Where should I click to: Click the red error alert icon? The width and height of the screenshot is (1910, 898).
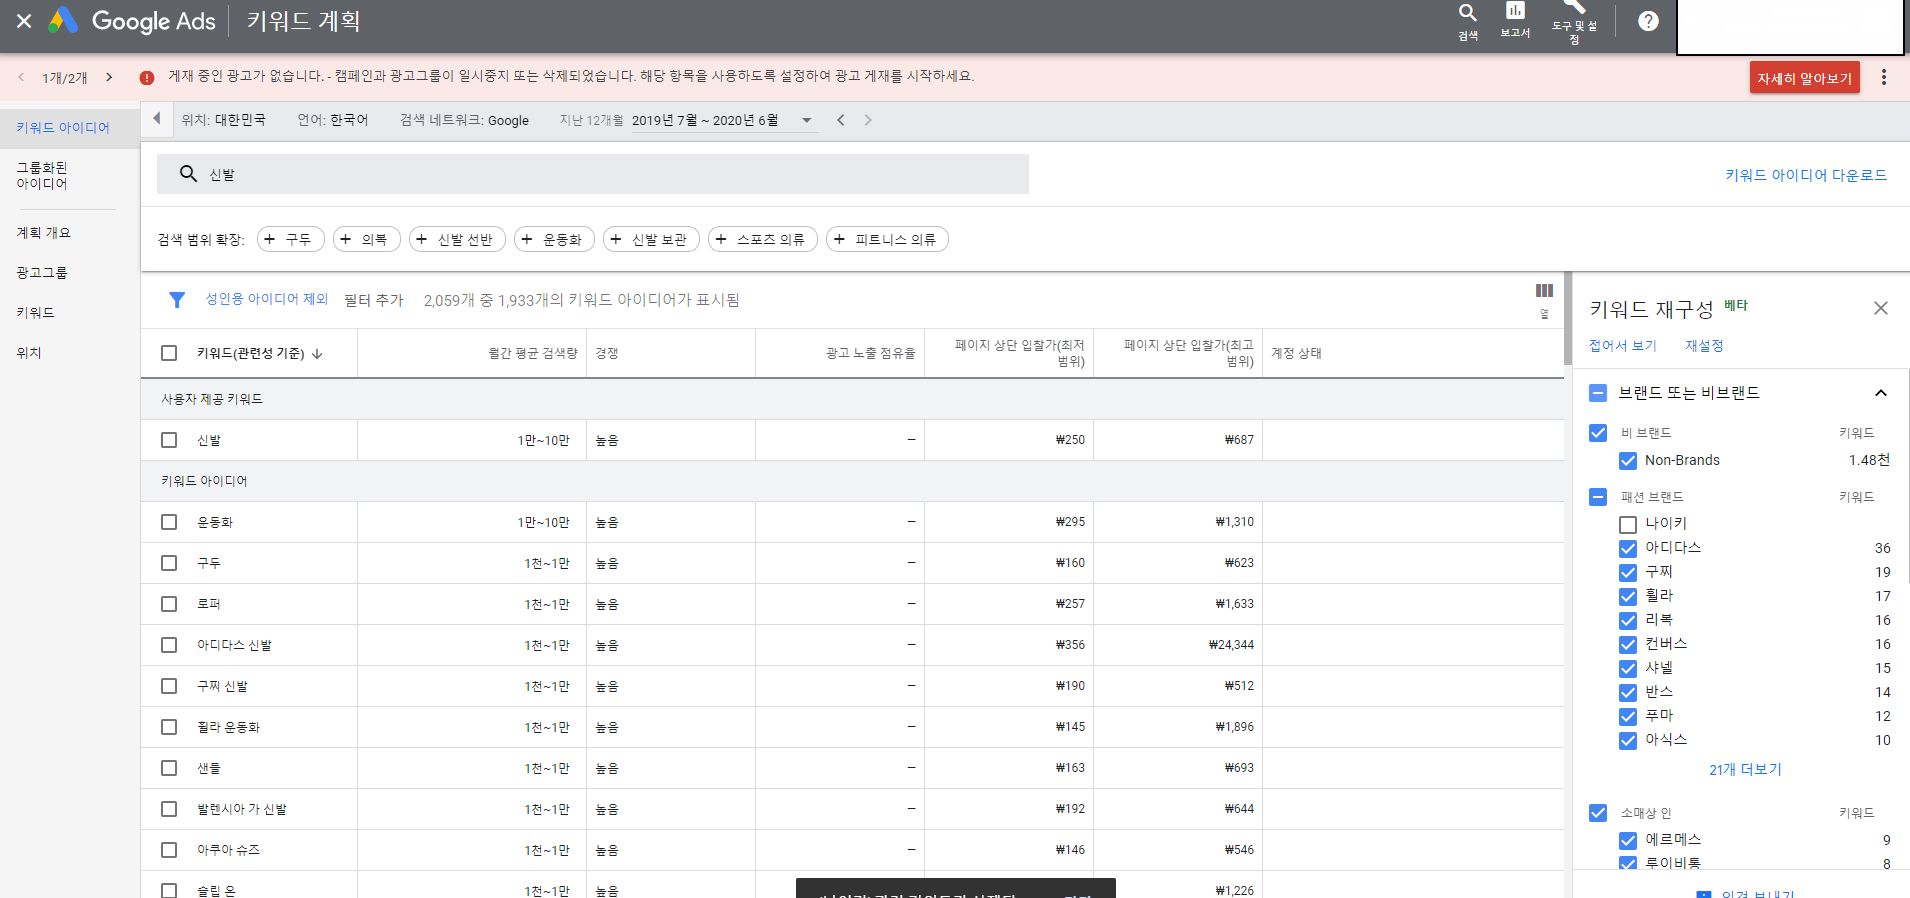[147, 77]
